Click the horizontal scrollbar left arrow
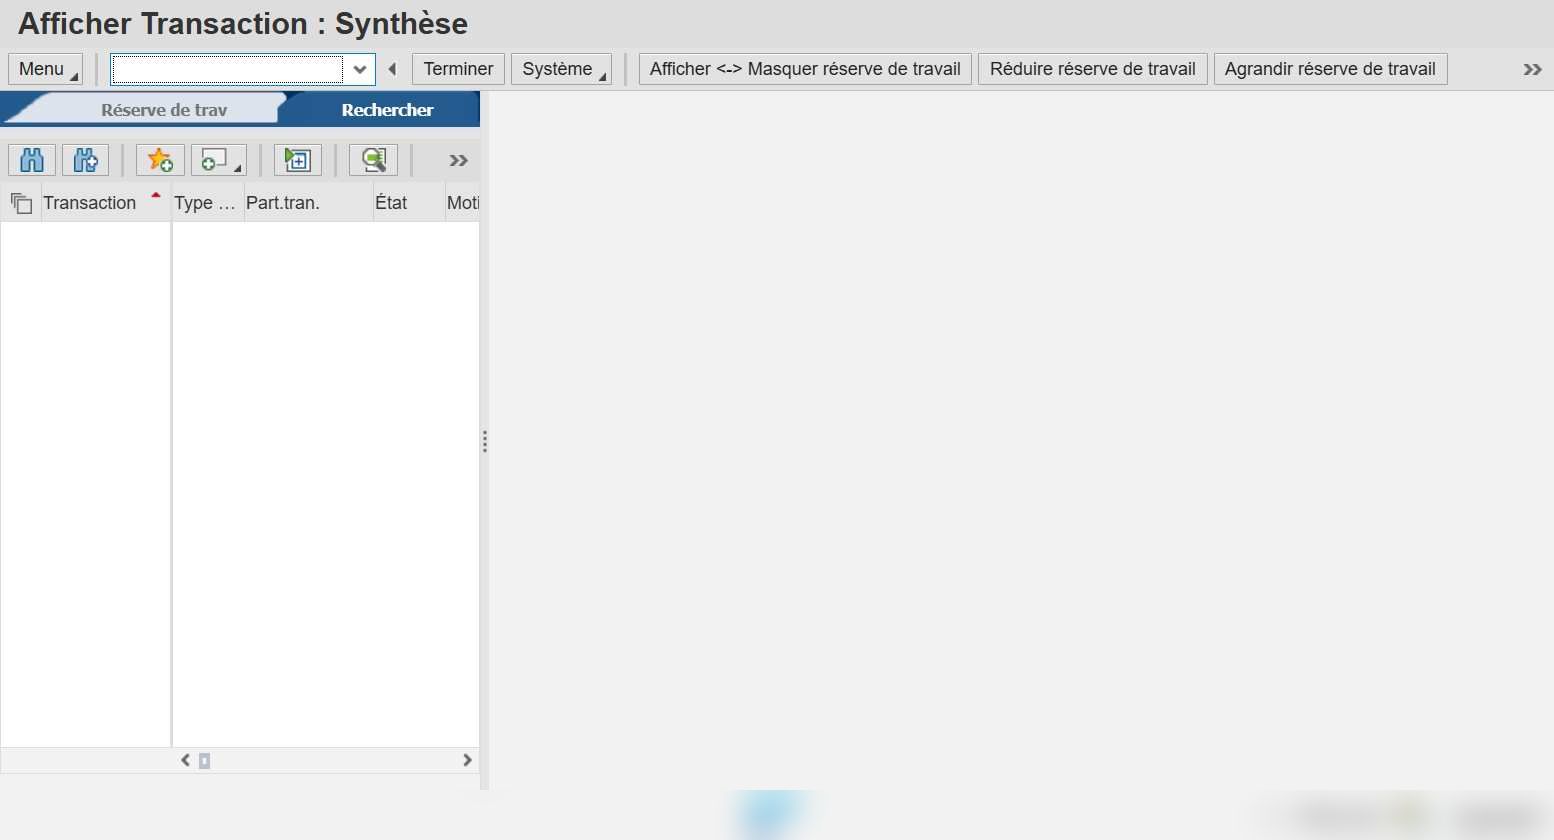This screenshot has width=1554, height=840. pyautogui.click(x=185, y=760)
